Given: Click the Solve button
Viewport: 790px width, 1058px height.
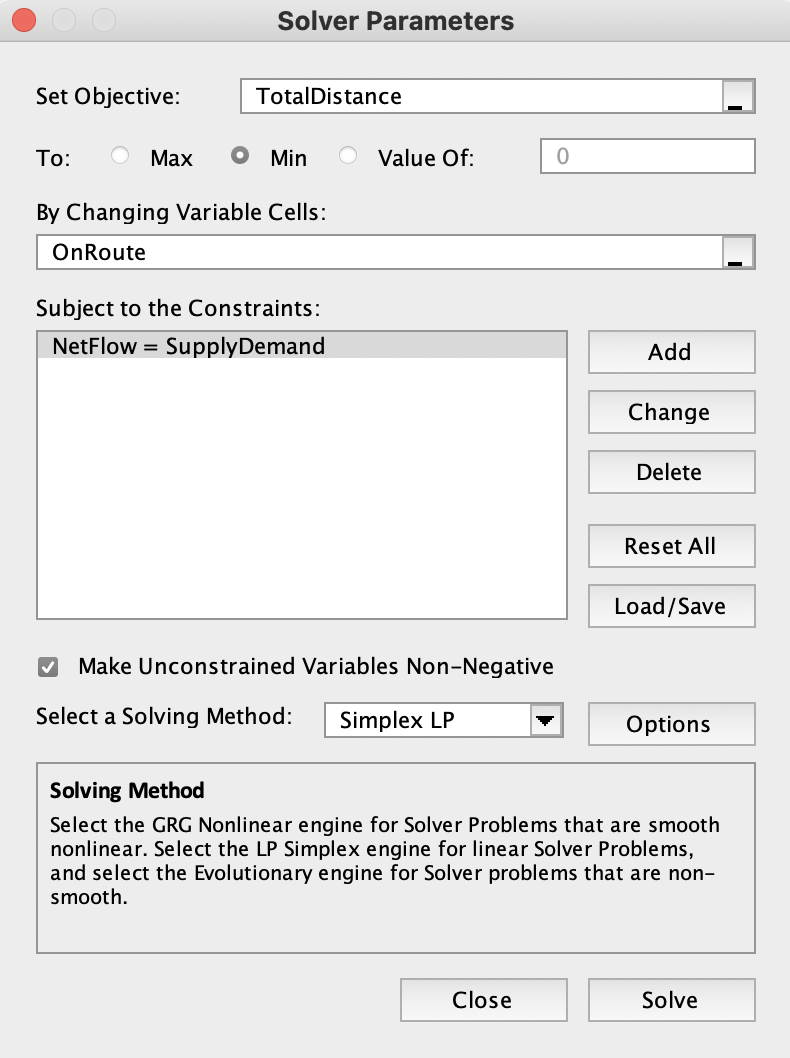Looking at the screenshot, I should (x=671, y=1000).
